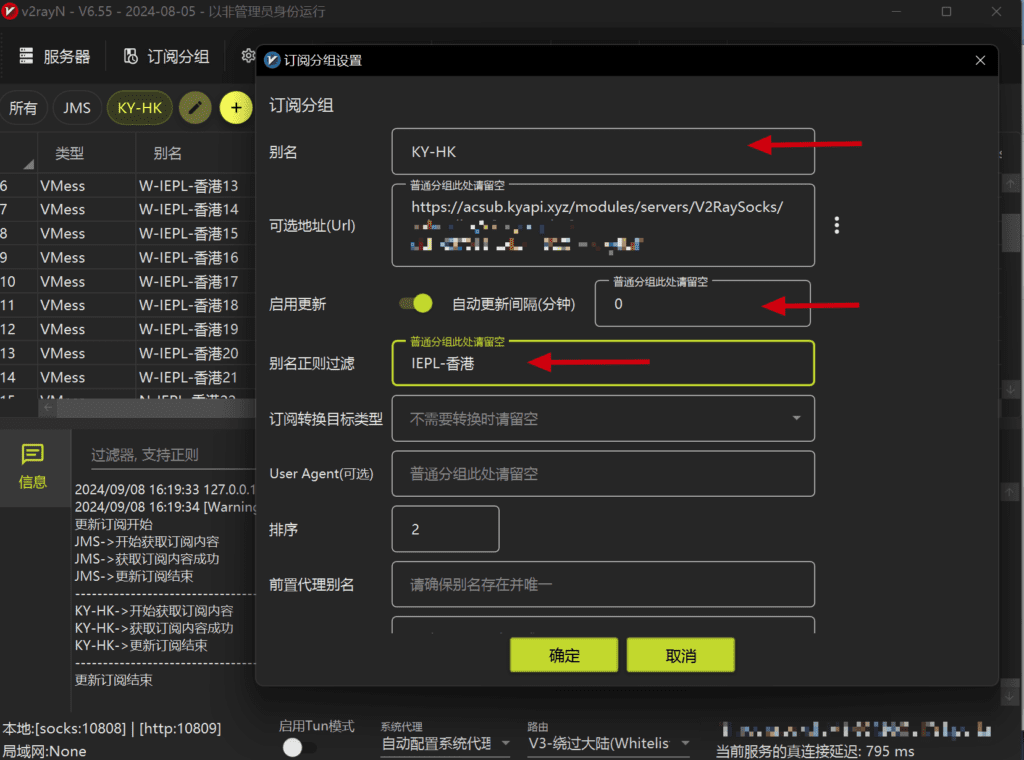Viewport: 1024px width, 760px height.
Task: Click the log line KY-HK->更新订阅结束
Action: 141,645
